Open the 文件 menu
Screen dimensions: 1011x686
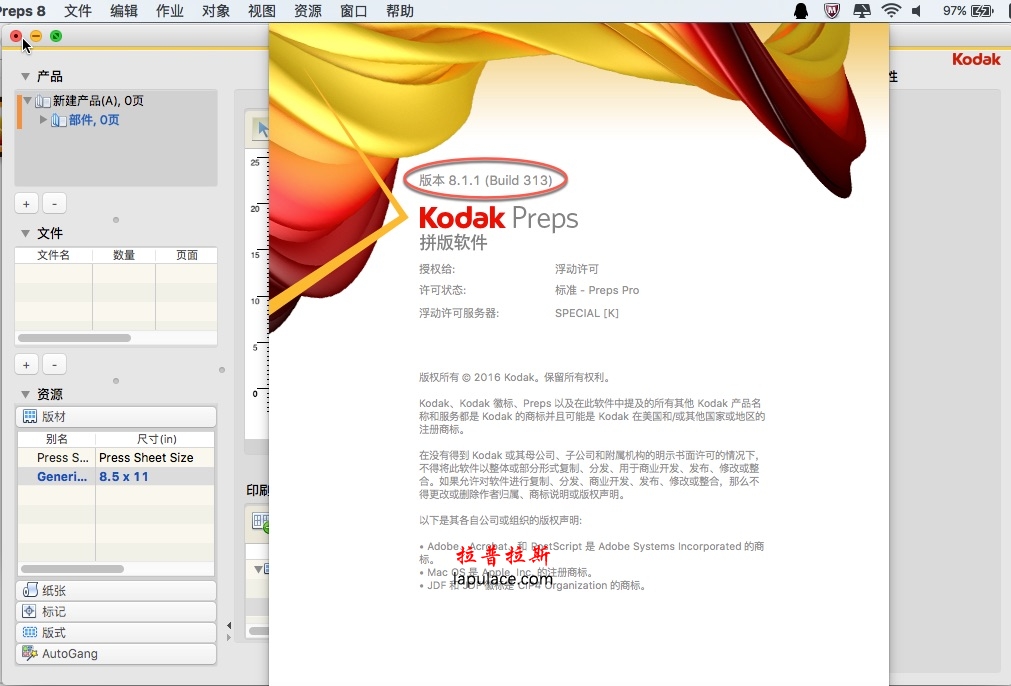(78, 11)
